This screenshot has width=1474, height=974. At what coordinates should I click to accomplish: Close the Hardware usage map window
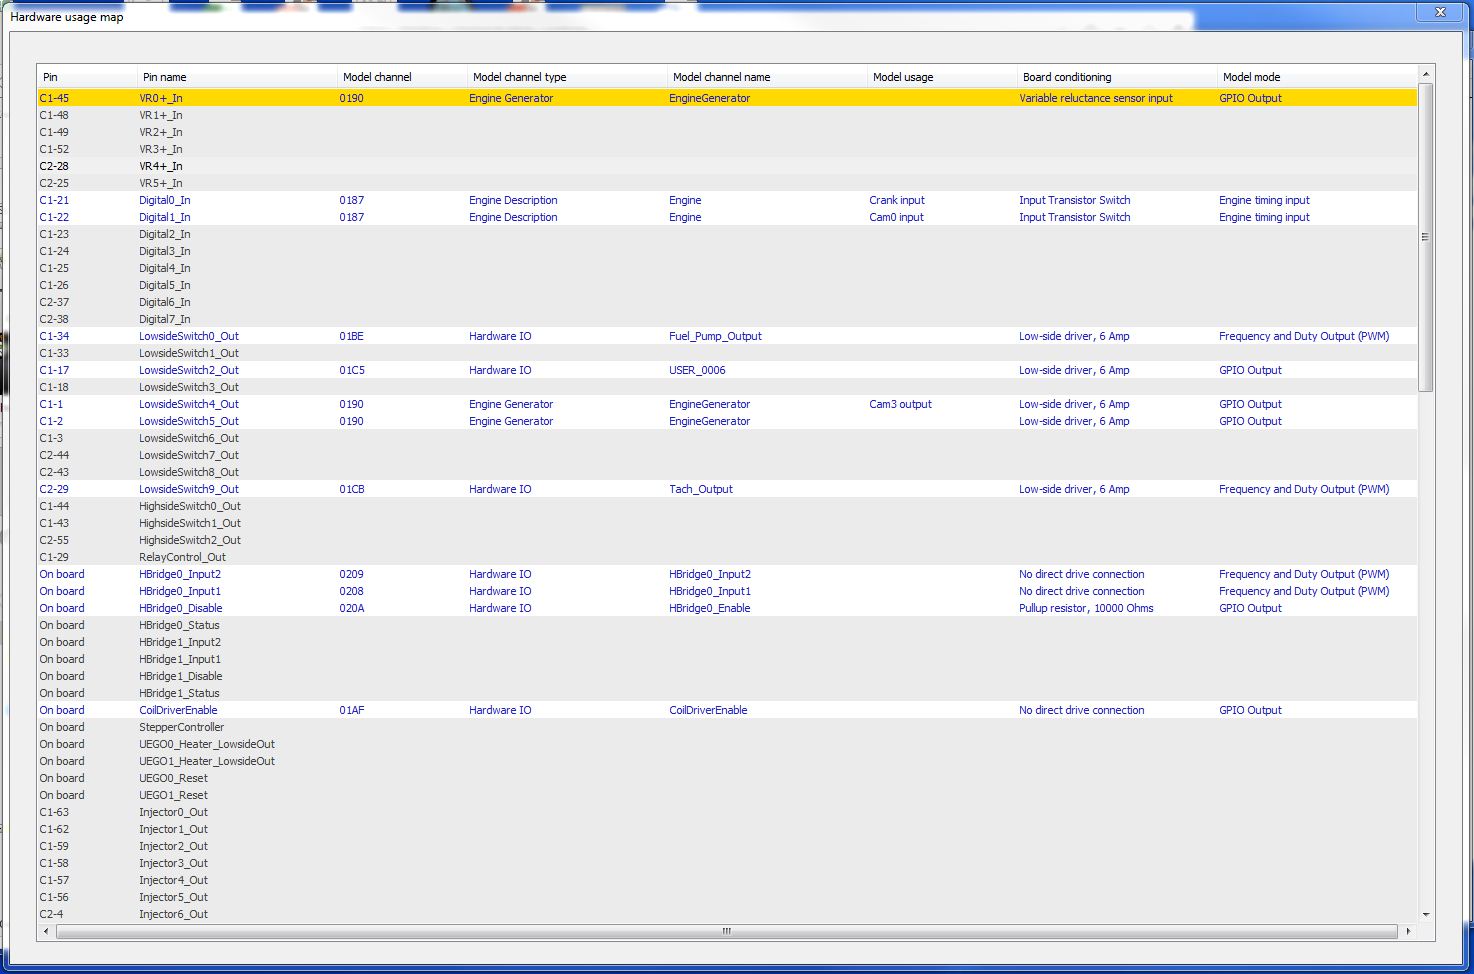tap(1440, 13)
